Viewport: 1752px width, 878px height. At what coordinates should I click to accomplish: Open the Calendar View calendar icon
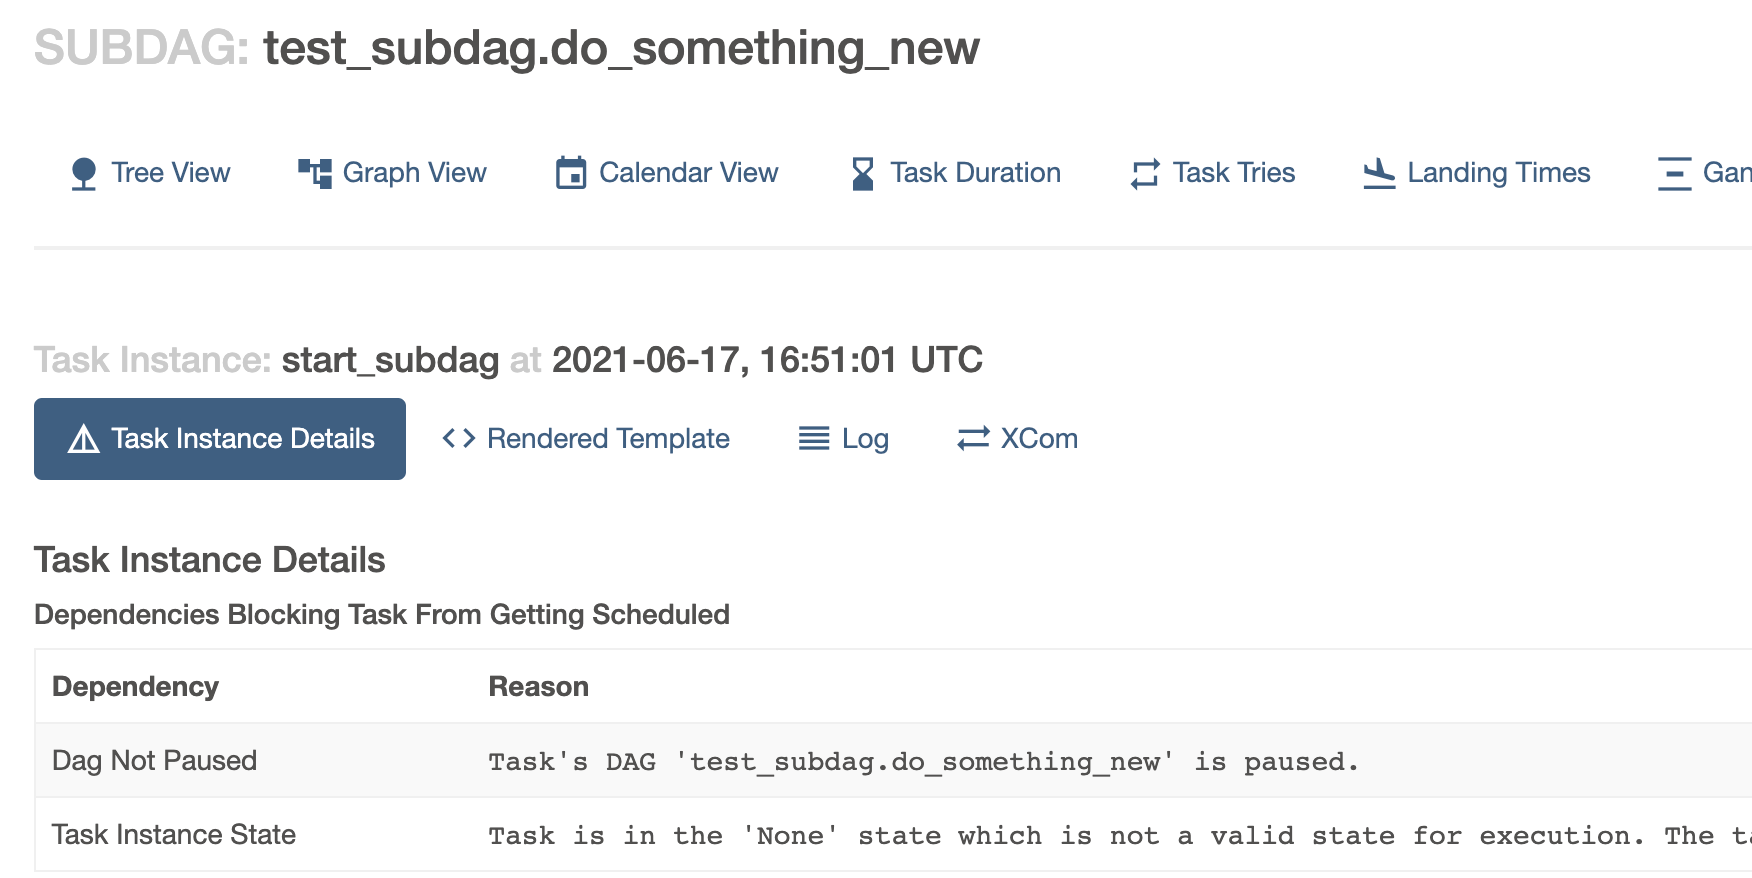pos(570,172)
